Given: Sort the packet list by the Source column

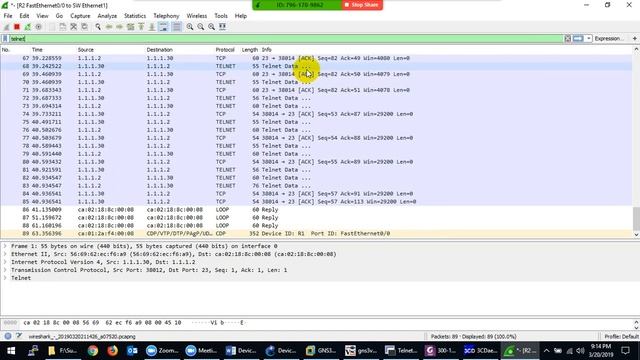Looking at the screenshot, I should tap(86, 50).
